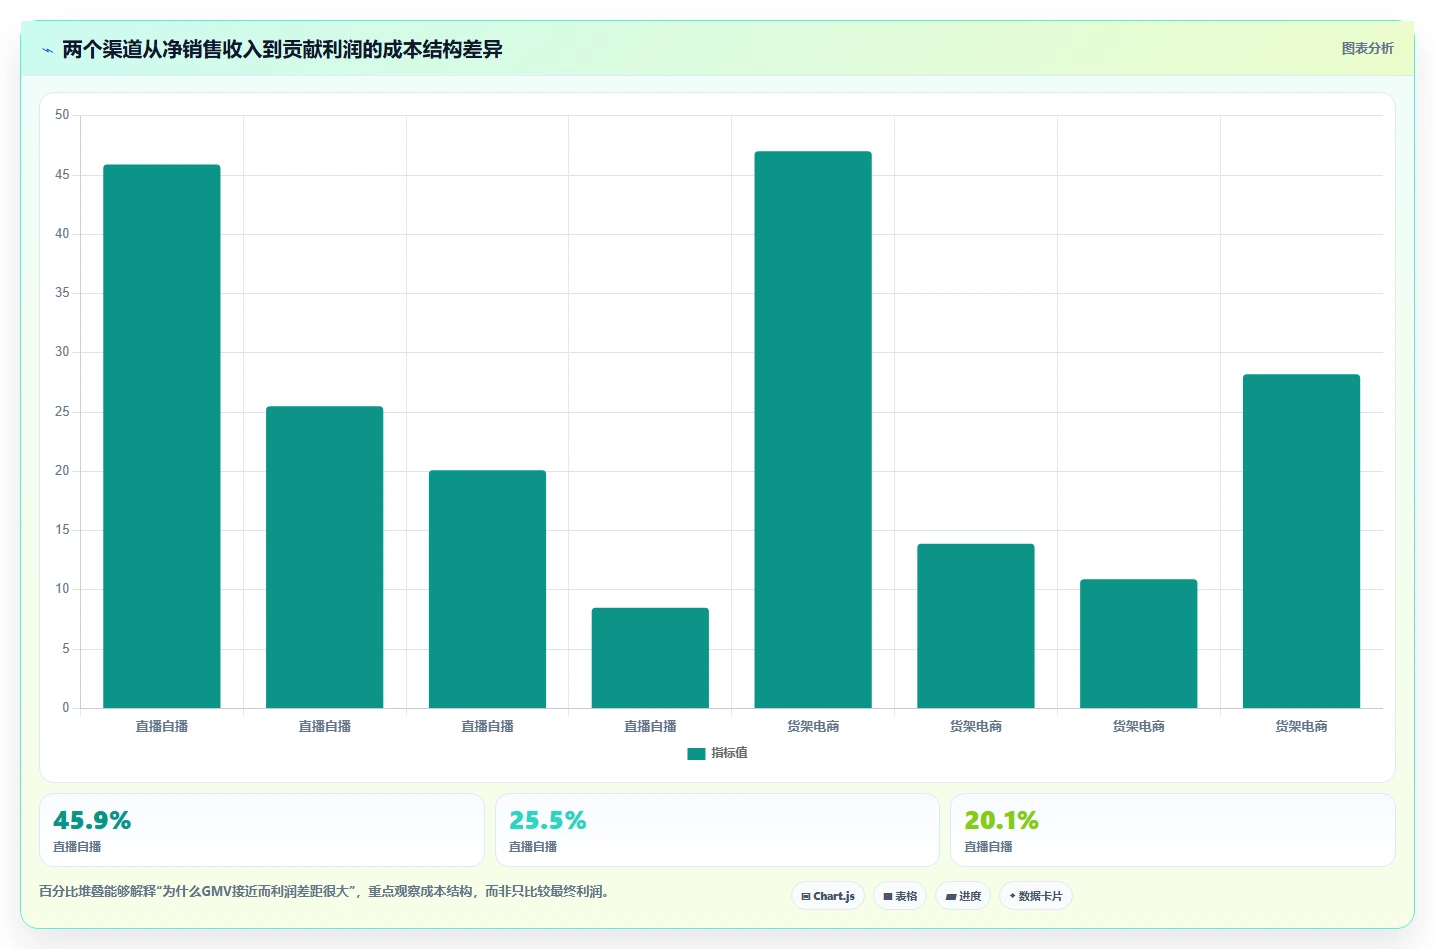Click the 图表分析 tag in the header

click(1367, 48)
